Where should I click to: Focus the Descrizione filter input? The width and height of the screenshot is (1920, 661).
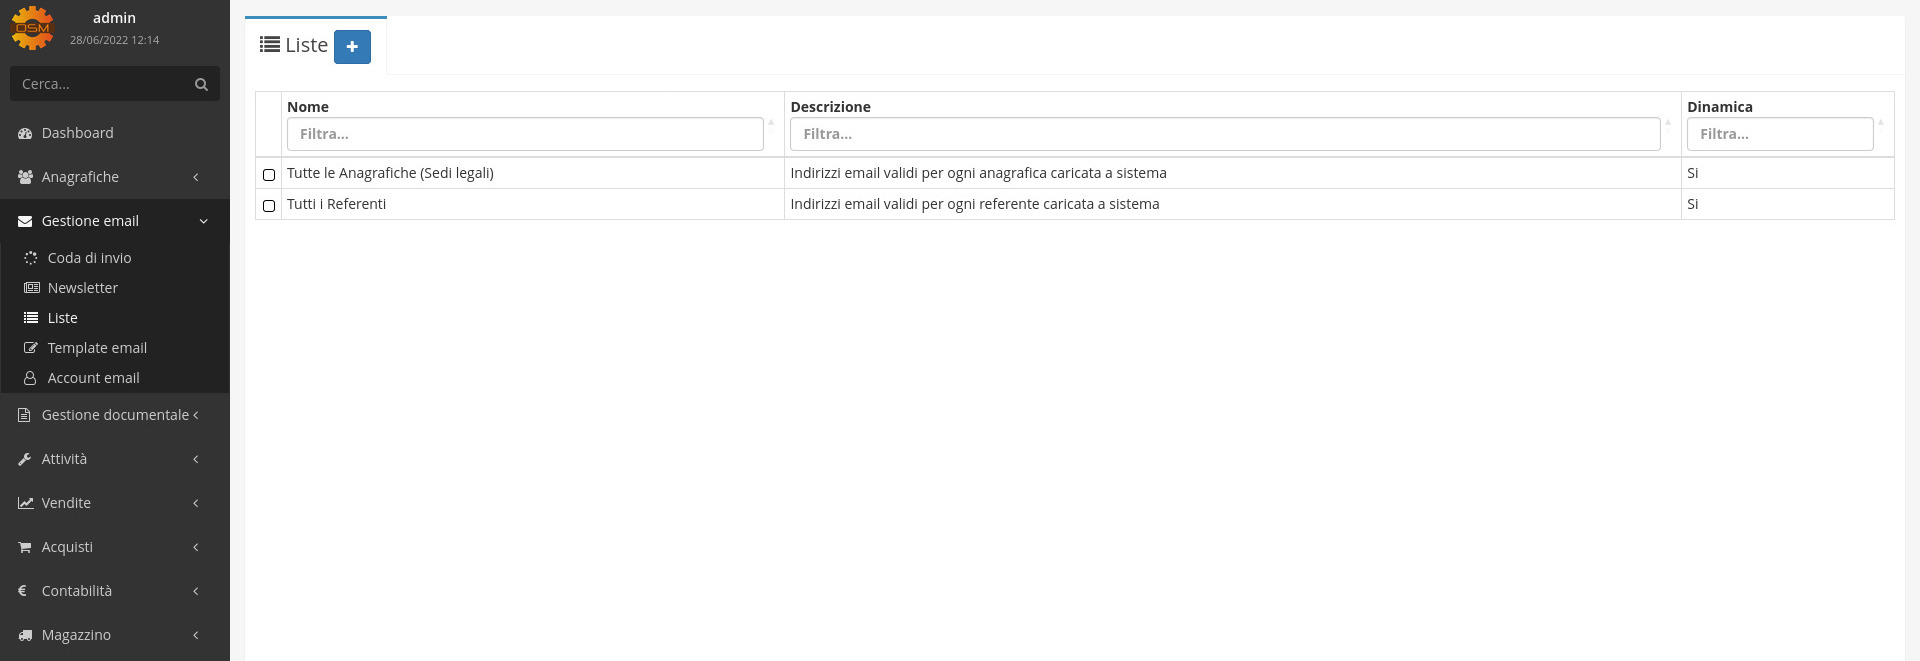pos(1224,134)
